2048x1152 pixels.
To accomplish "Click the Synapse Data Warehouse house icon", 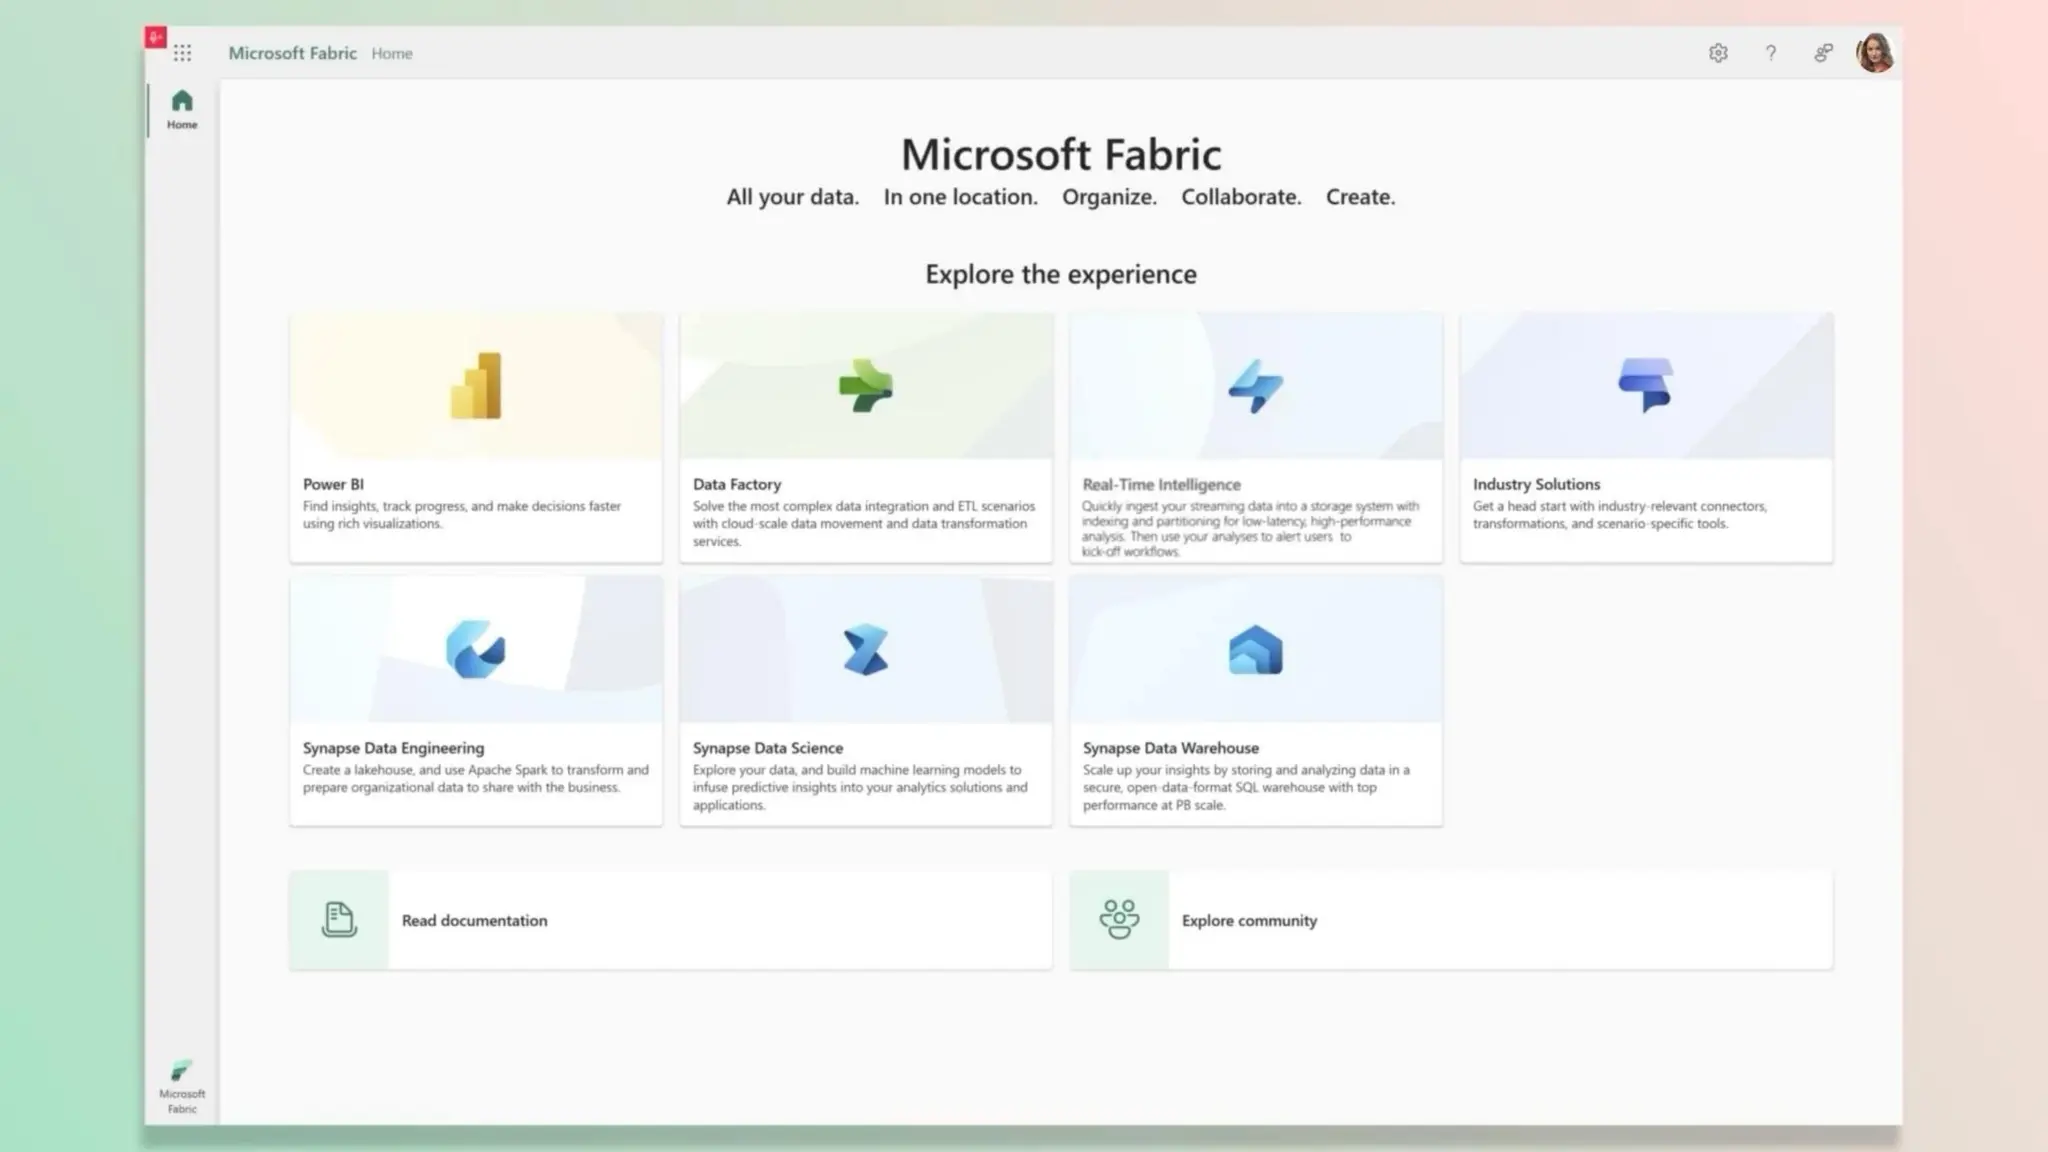I will click(x=1255, y=650).
